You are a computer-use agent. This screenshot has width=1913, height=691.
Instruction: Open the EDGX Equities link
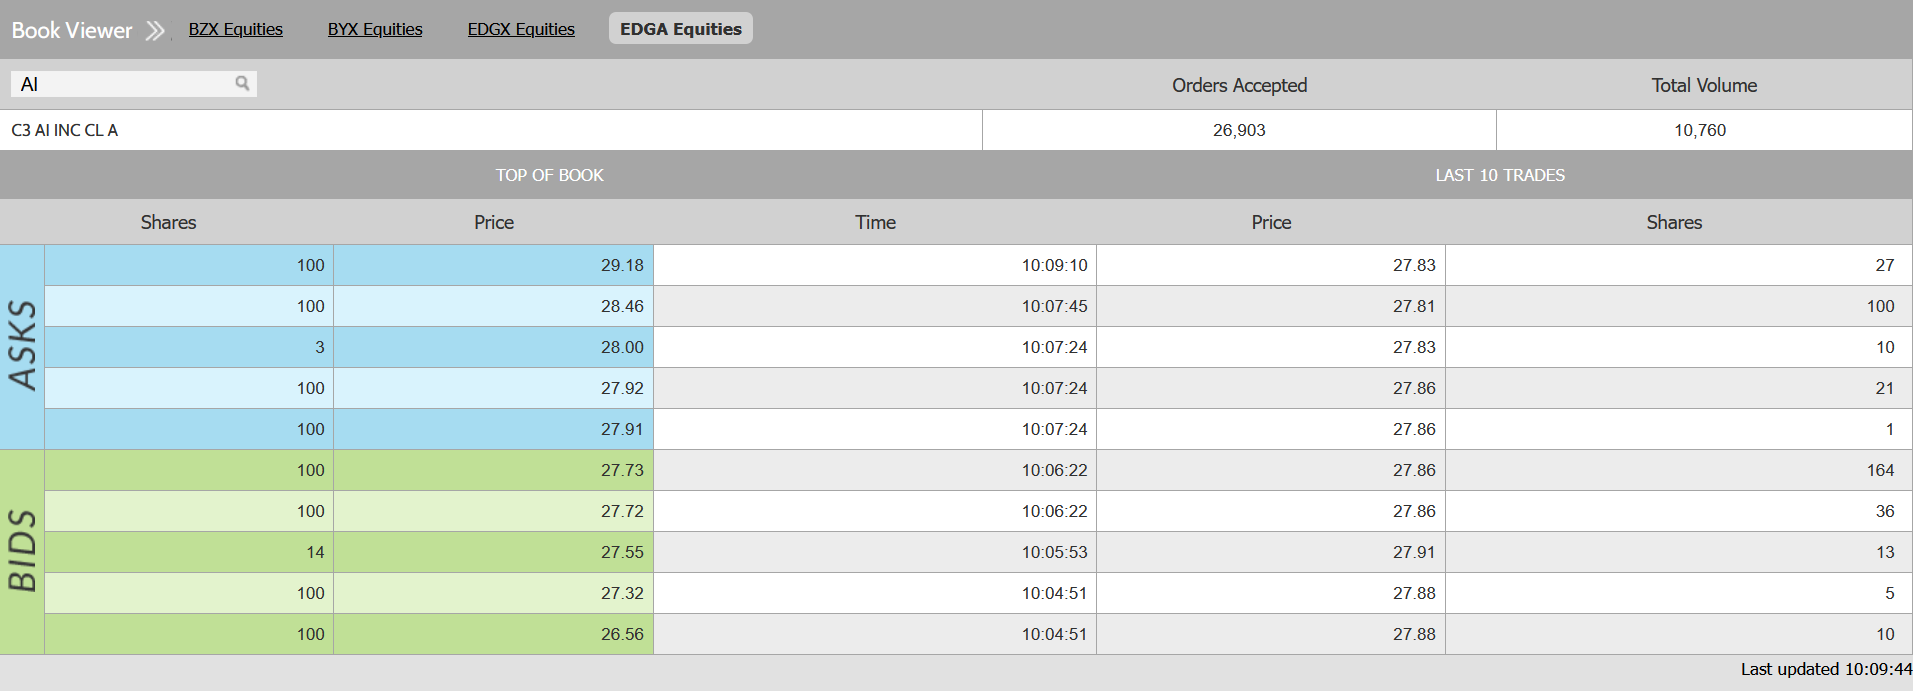click(521, 30)
